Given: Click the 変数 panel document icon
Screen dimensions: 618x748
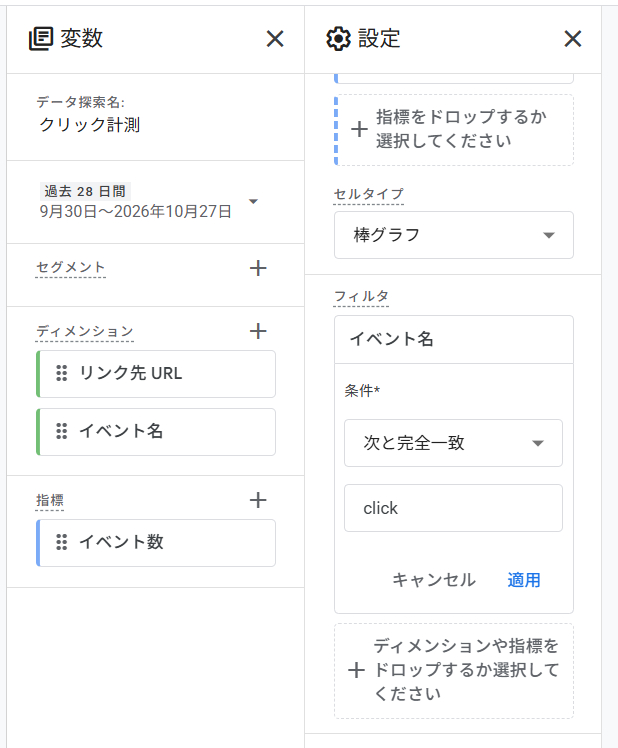Looking at the screenshot, I should point(41,39).
